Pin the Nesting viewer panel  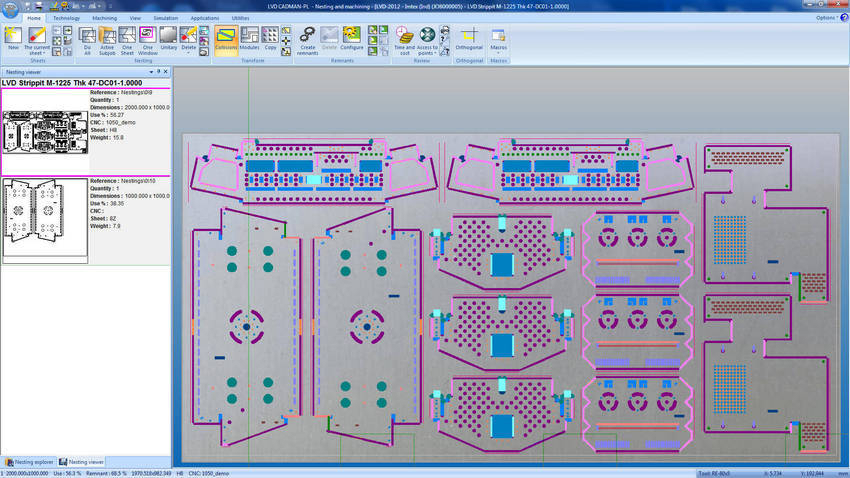158,72
